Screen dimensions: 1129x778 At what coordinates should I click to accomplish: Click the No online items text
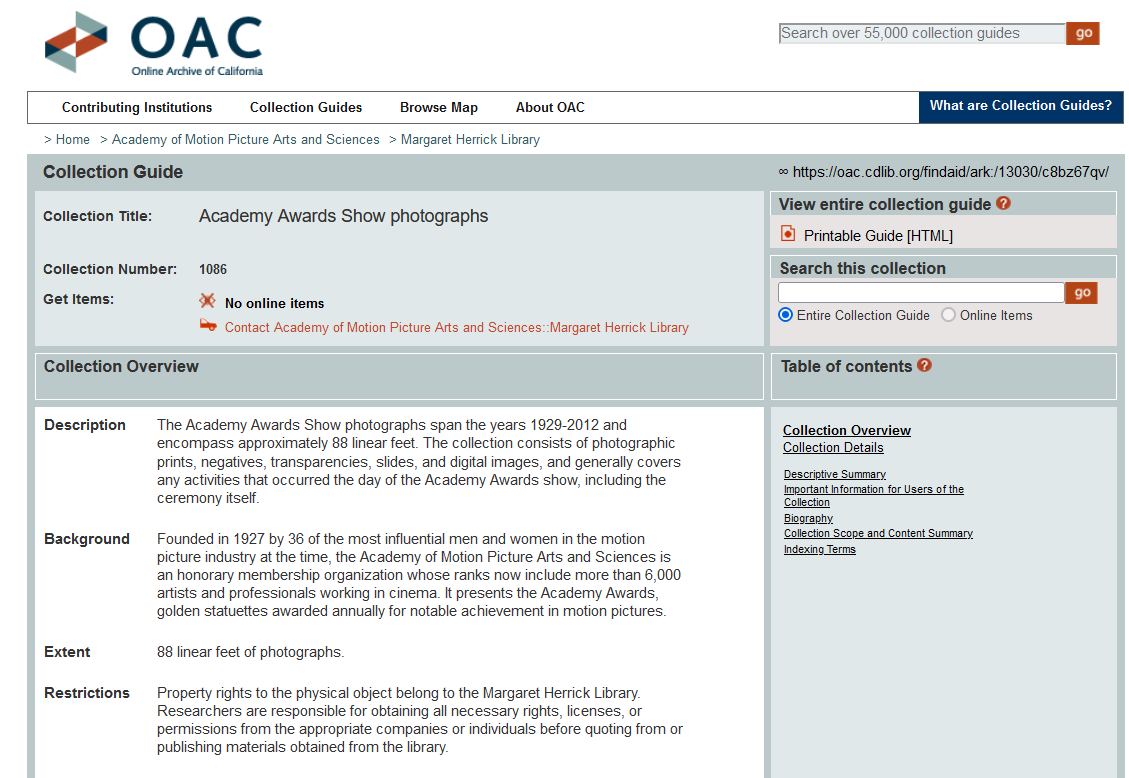[x=274, y=304]
